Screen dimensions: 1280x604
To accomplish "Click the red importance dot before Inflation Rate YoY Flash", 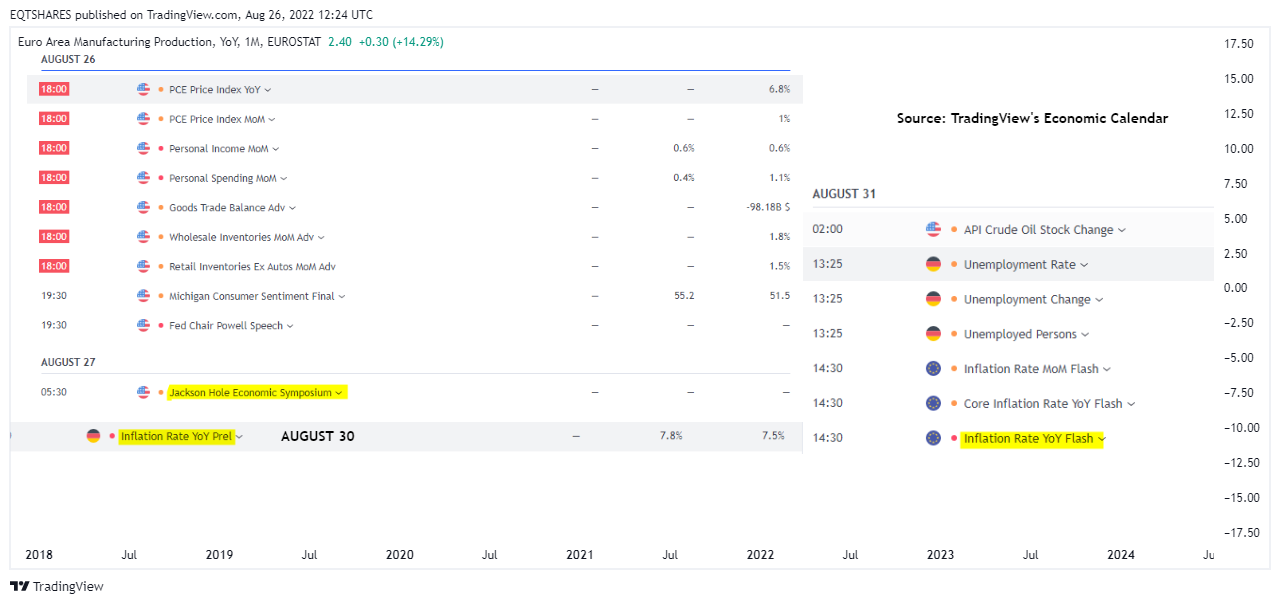I will coord(954,438).
